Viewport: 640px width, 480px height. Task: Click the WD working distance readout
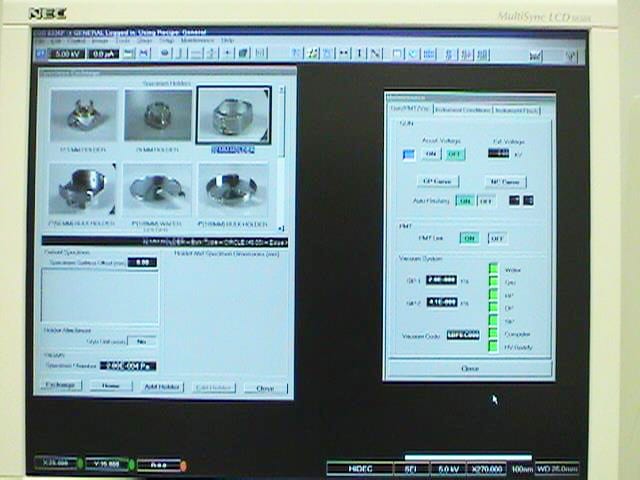(x=556, y=469)
